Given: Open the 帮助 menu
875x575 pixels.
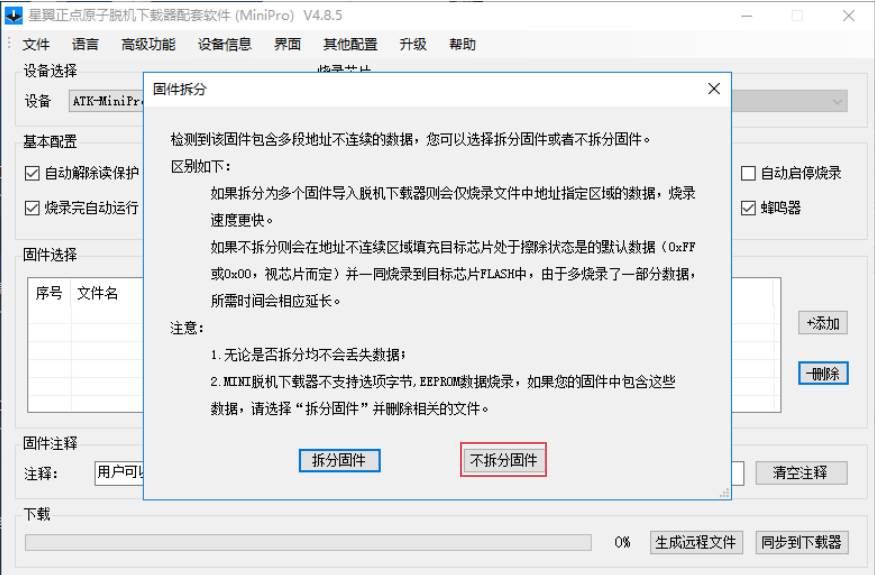Looking at the screenshot, I should point(463,45).
